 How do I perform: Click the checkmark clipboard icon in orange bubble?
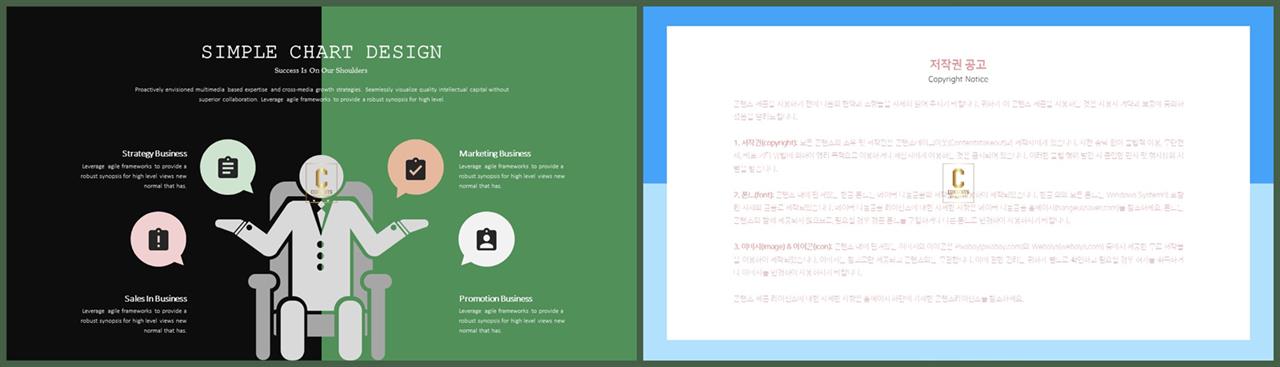coord(415,168)
